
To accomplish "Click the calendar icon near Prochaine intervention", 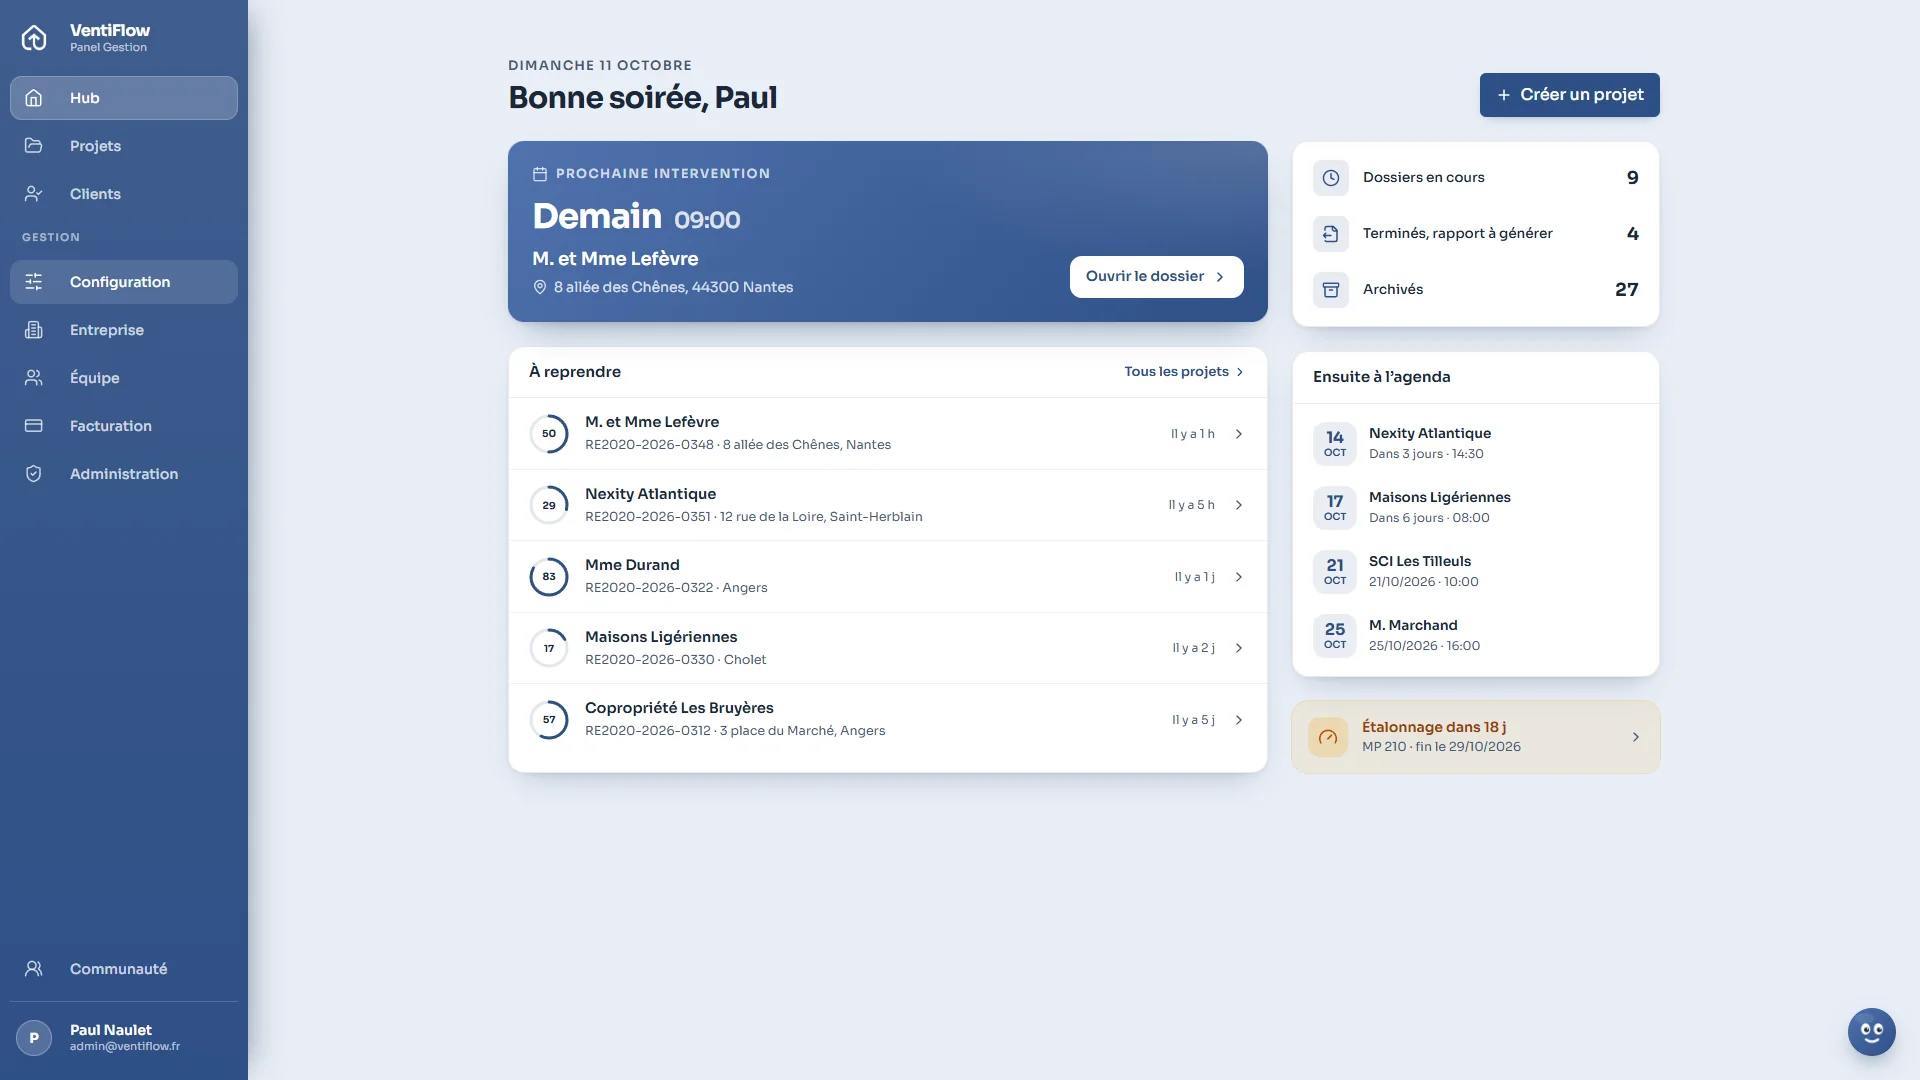I will pyautogui.click(x=540, y=174).
